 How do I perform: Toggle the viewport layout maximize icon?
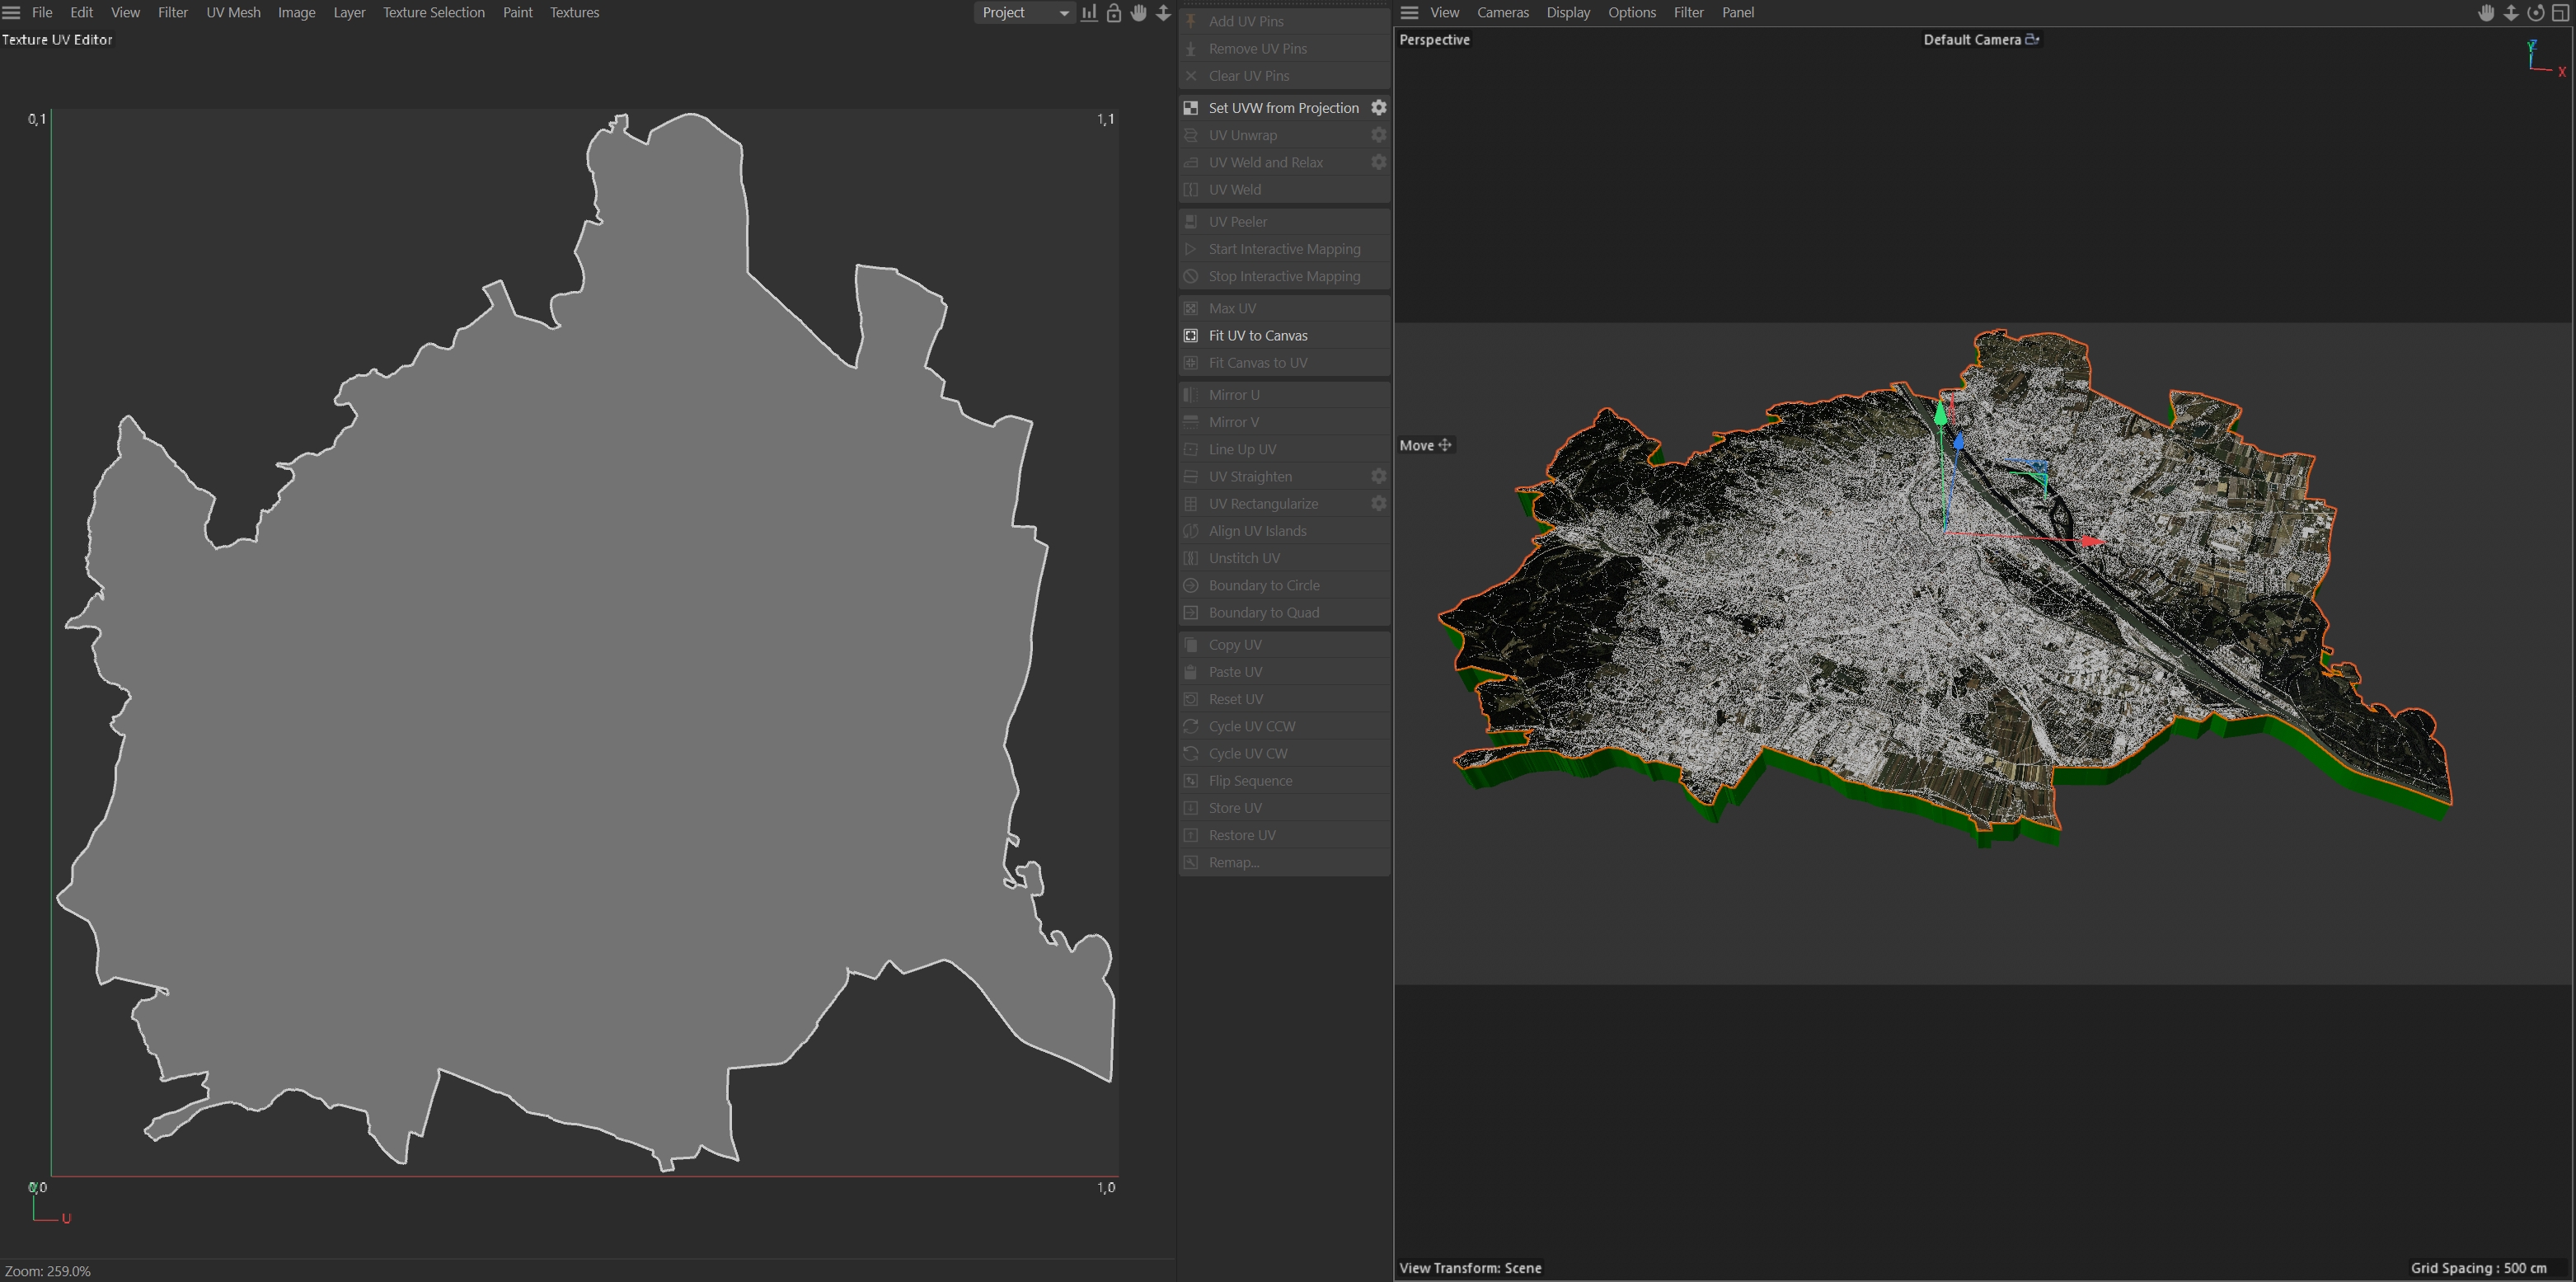pos(2561,13)
